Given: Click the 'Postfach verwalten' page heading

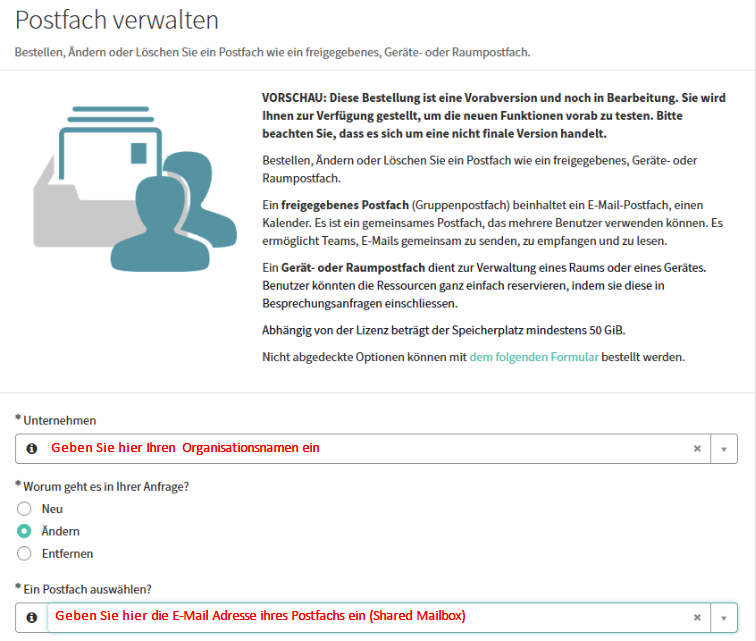Looking at the screenshot, I should [x=117, y=20].
